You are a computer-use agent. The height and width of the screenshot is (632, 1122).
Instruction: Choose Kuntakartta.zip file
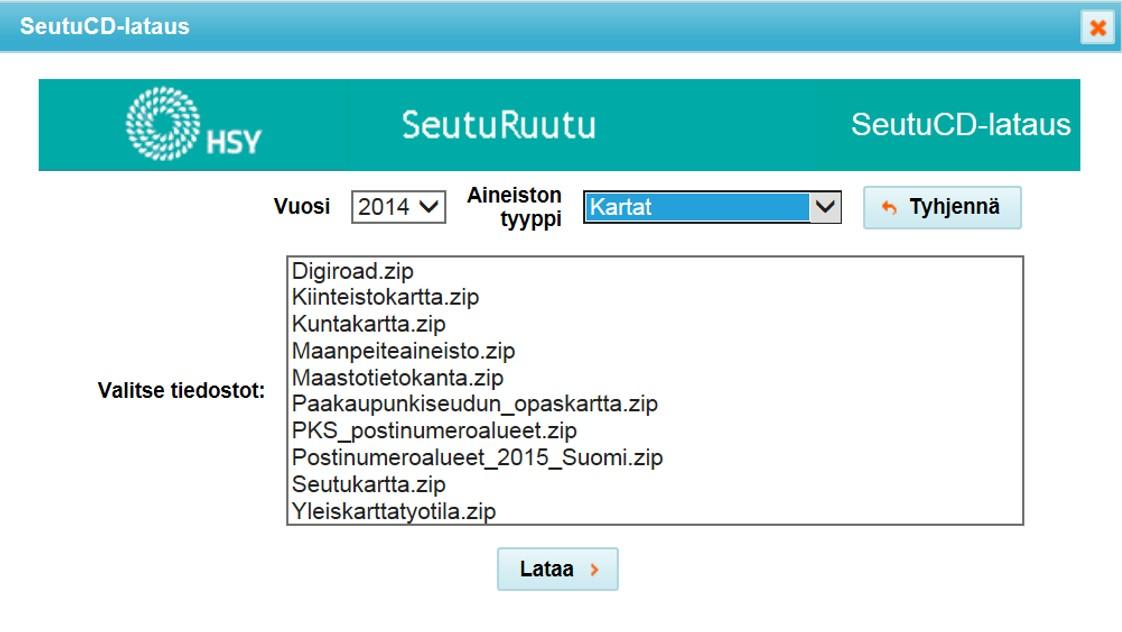pos(368,324)
